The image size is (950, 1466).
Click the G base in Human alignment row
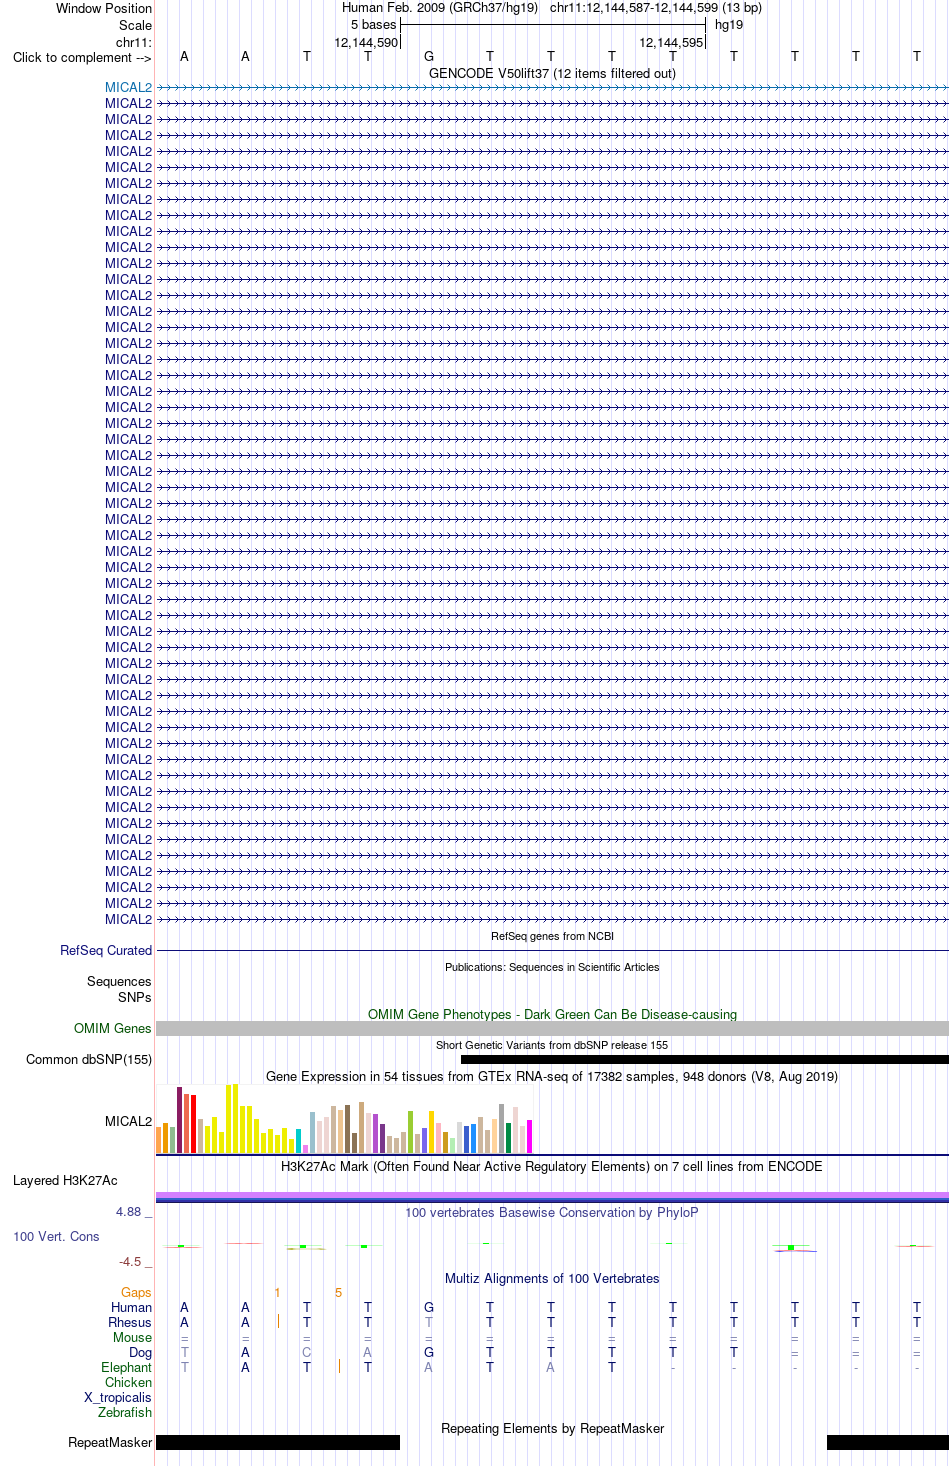click(x=429, y=1307)
